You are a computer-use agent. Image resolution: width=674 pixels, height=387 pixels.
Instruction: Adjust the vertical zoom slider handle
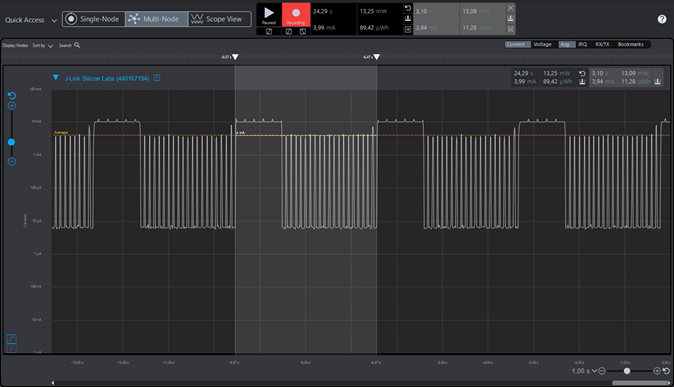tap(12, 142)
